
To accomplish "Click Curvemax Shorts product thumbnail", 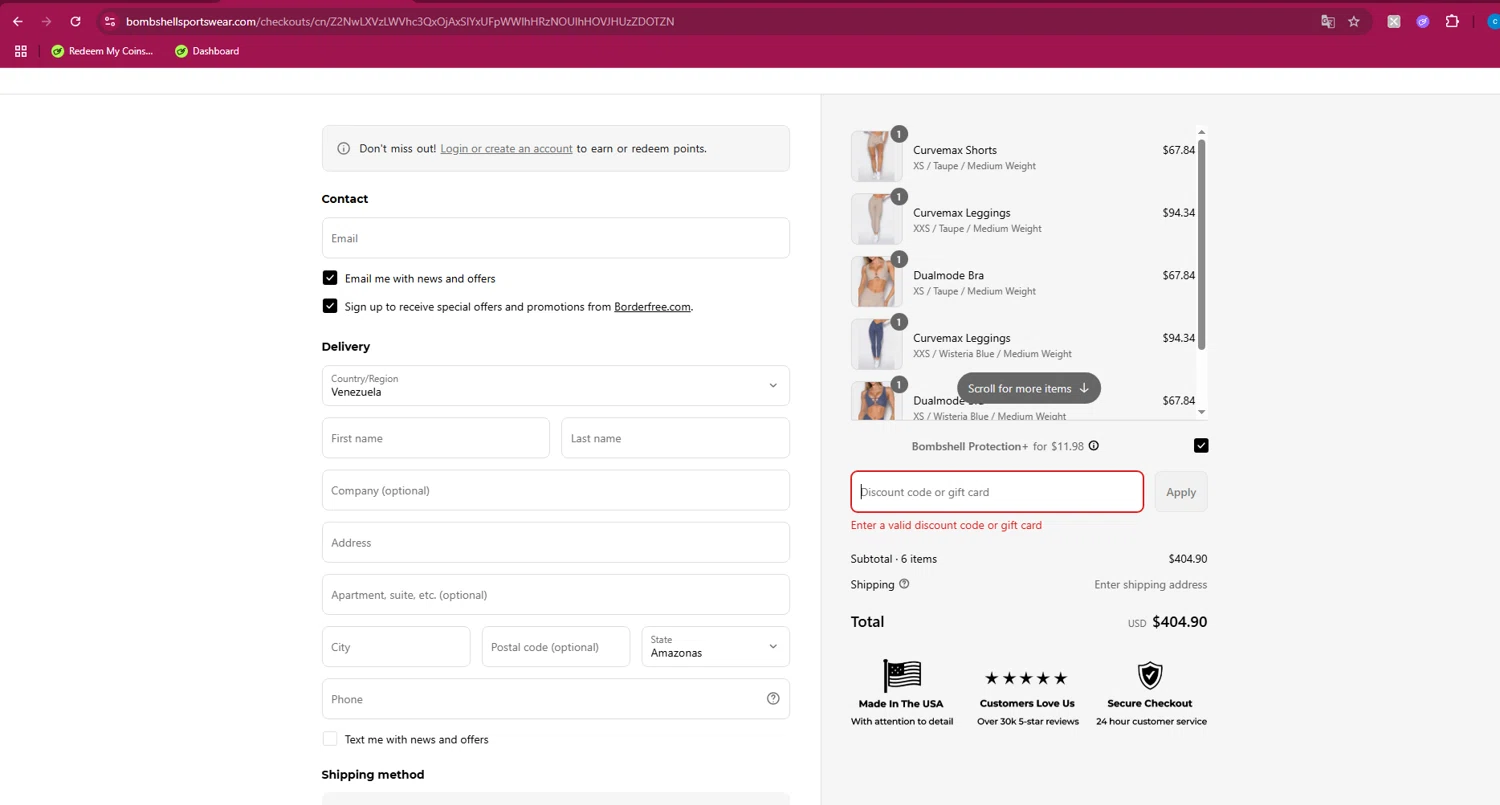I will point(877,157).
